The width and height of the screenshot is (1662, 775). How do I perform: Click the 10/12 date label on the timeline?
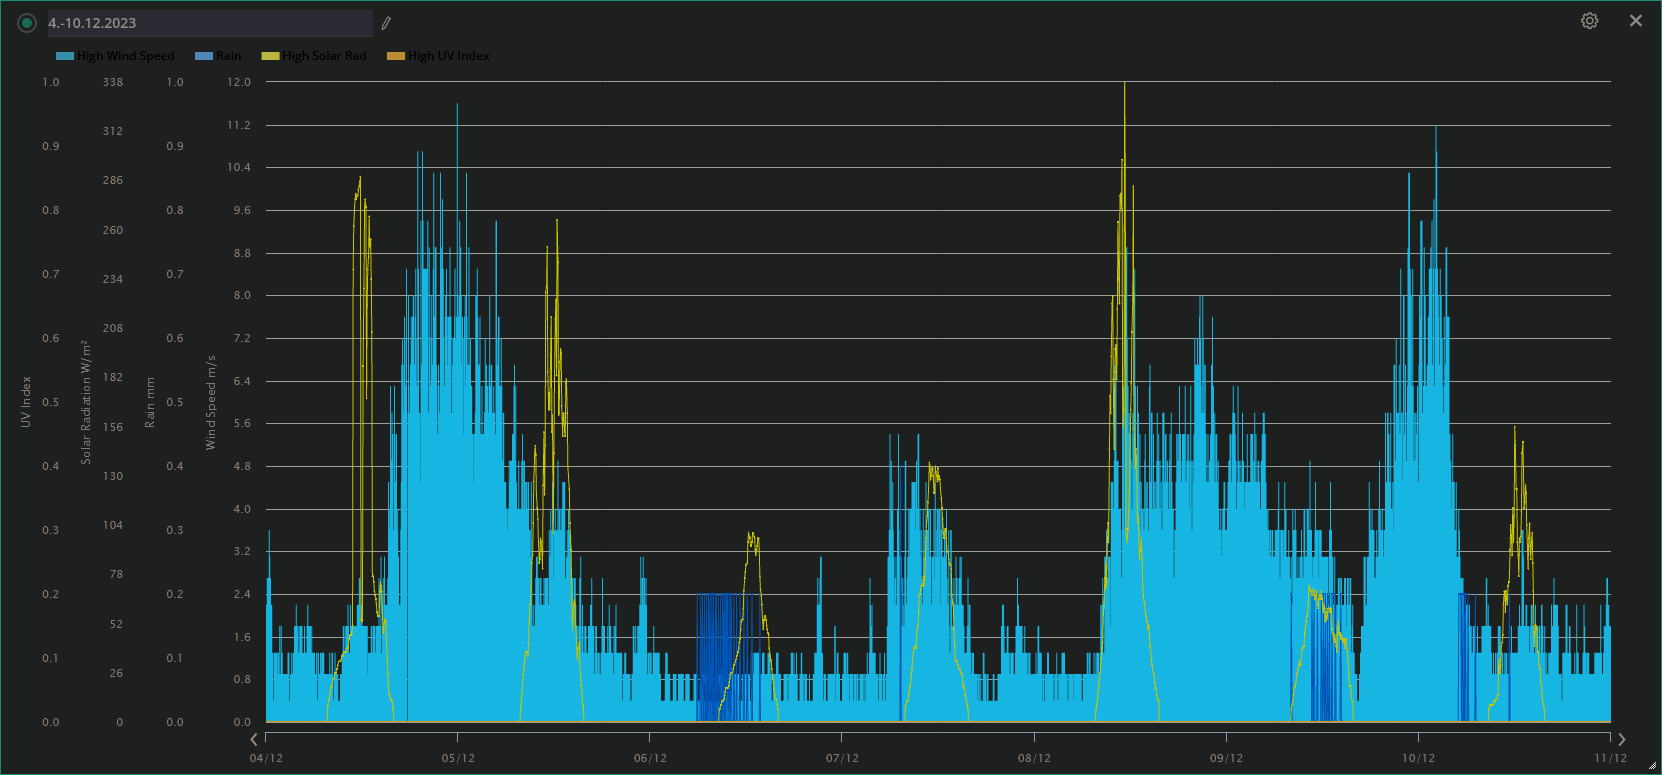point(1418,758)
